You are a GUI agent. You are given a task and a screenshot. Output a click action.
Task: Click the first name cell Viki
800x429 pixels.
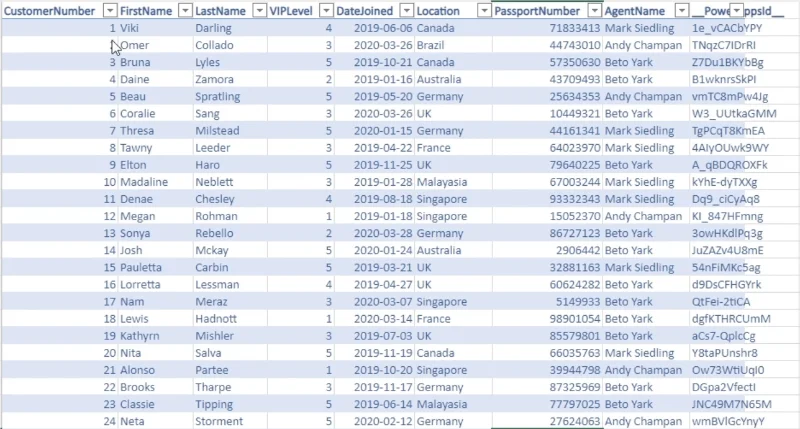point(156,28)
